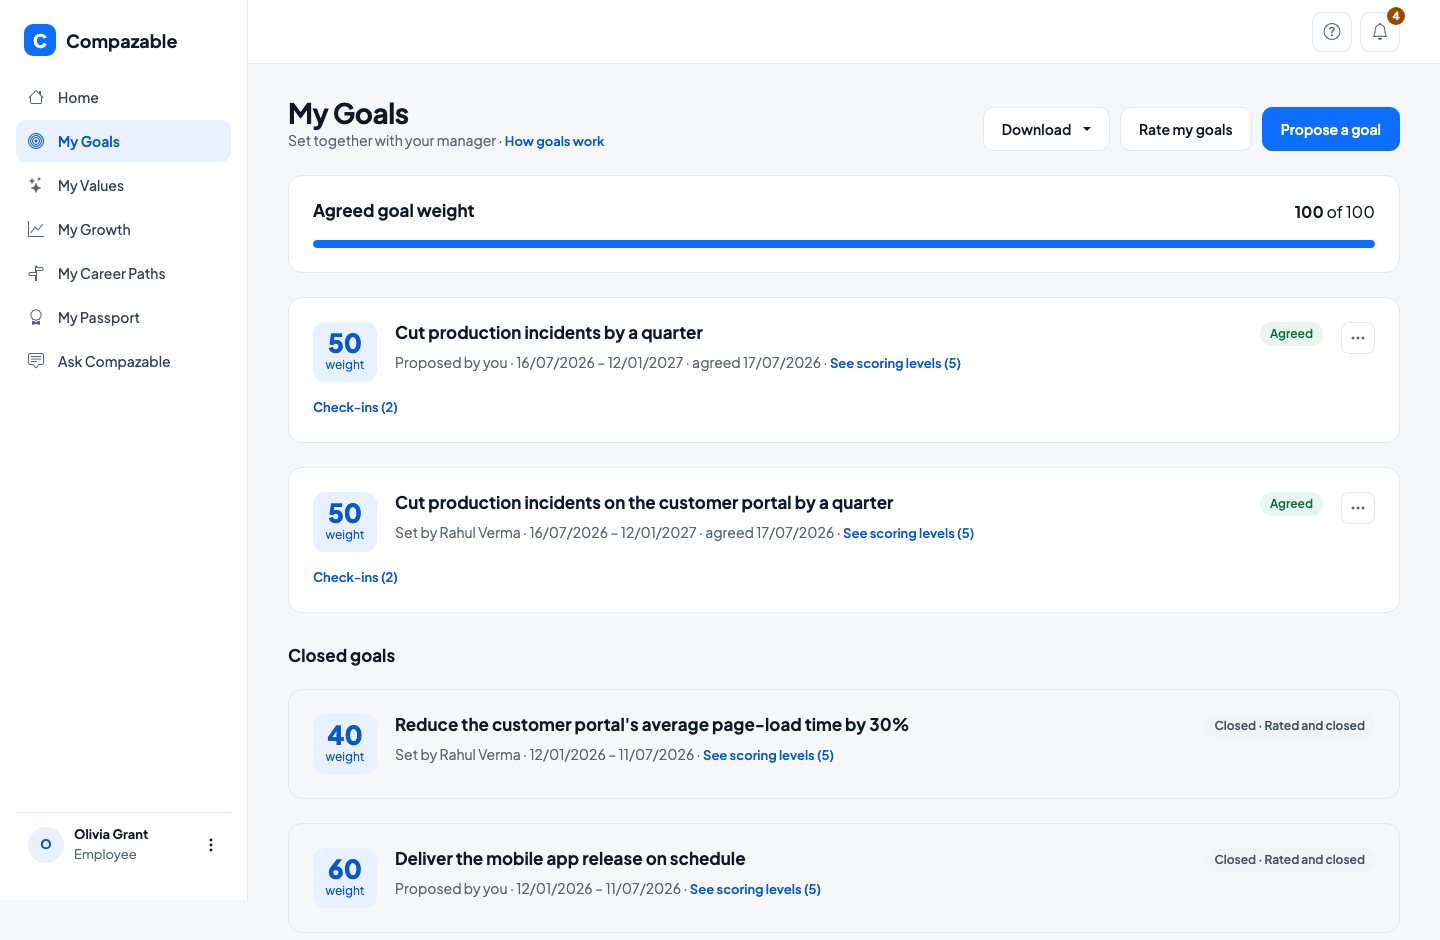See scoring levels for page-load time goal
This screenshot has width=1440, height=940.
(768, 755)
